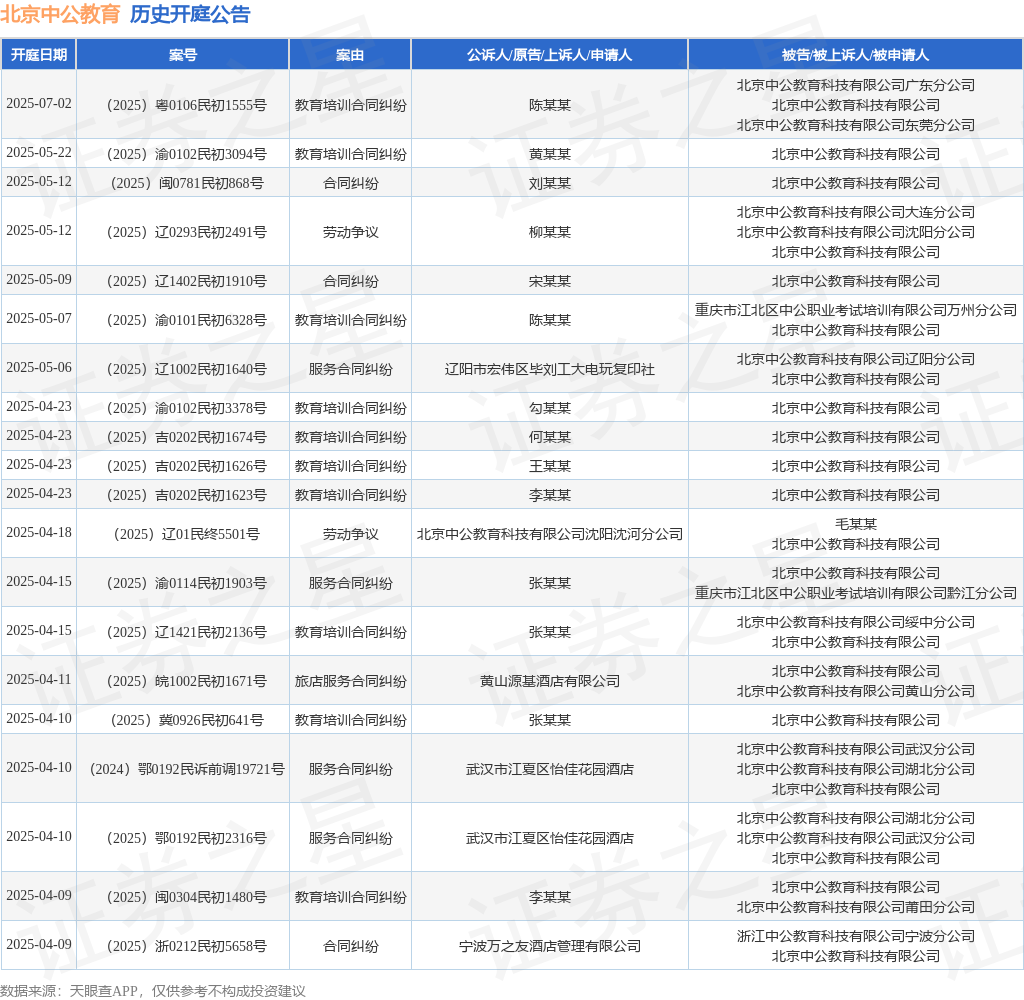Click case number (2025)渝0101民初6328号
This screenshot has width=1024, height=1000.
coord(186,320)
